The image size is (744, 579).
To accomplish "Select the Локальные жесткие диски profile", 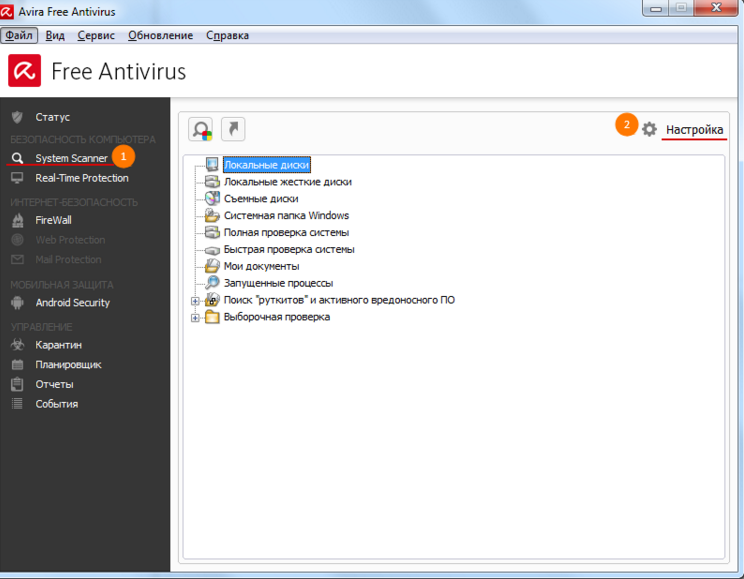I will point(288,182).
